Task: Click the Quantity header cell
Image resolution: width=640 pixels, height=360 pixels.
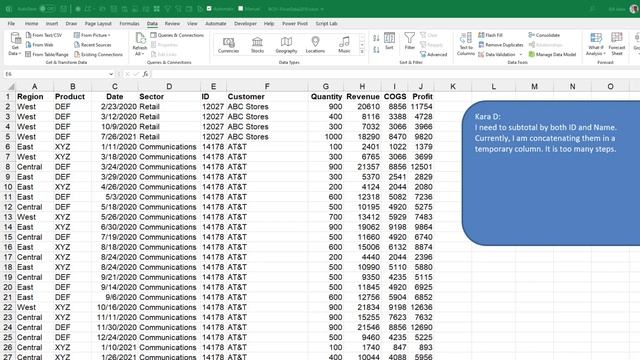Action: (x=326, y=97)
